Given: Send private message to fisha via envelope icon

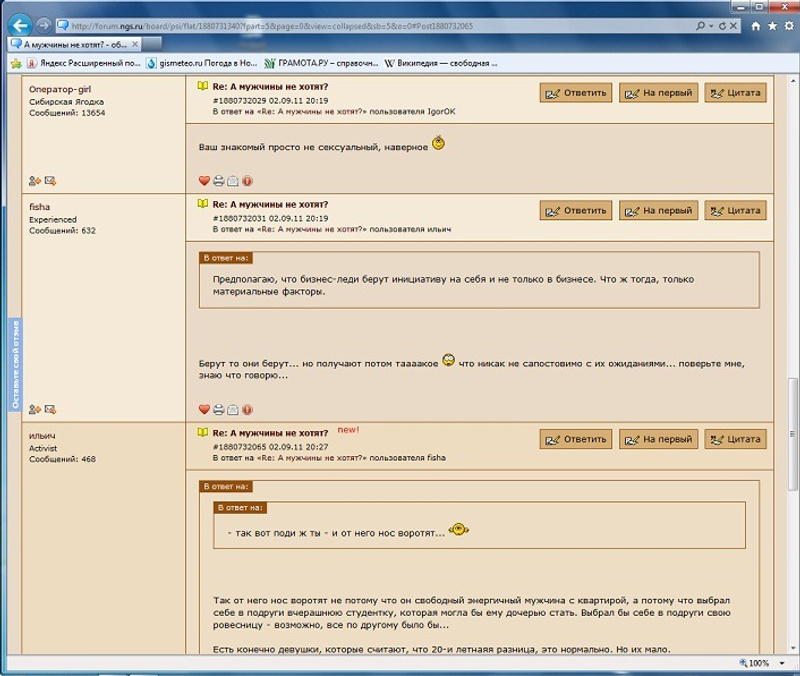Looking at the screenshot, I should (x=50, y=409).
